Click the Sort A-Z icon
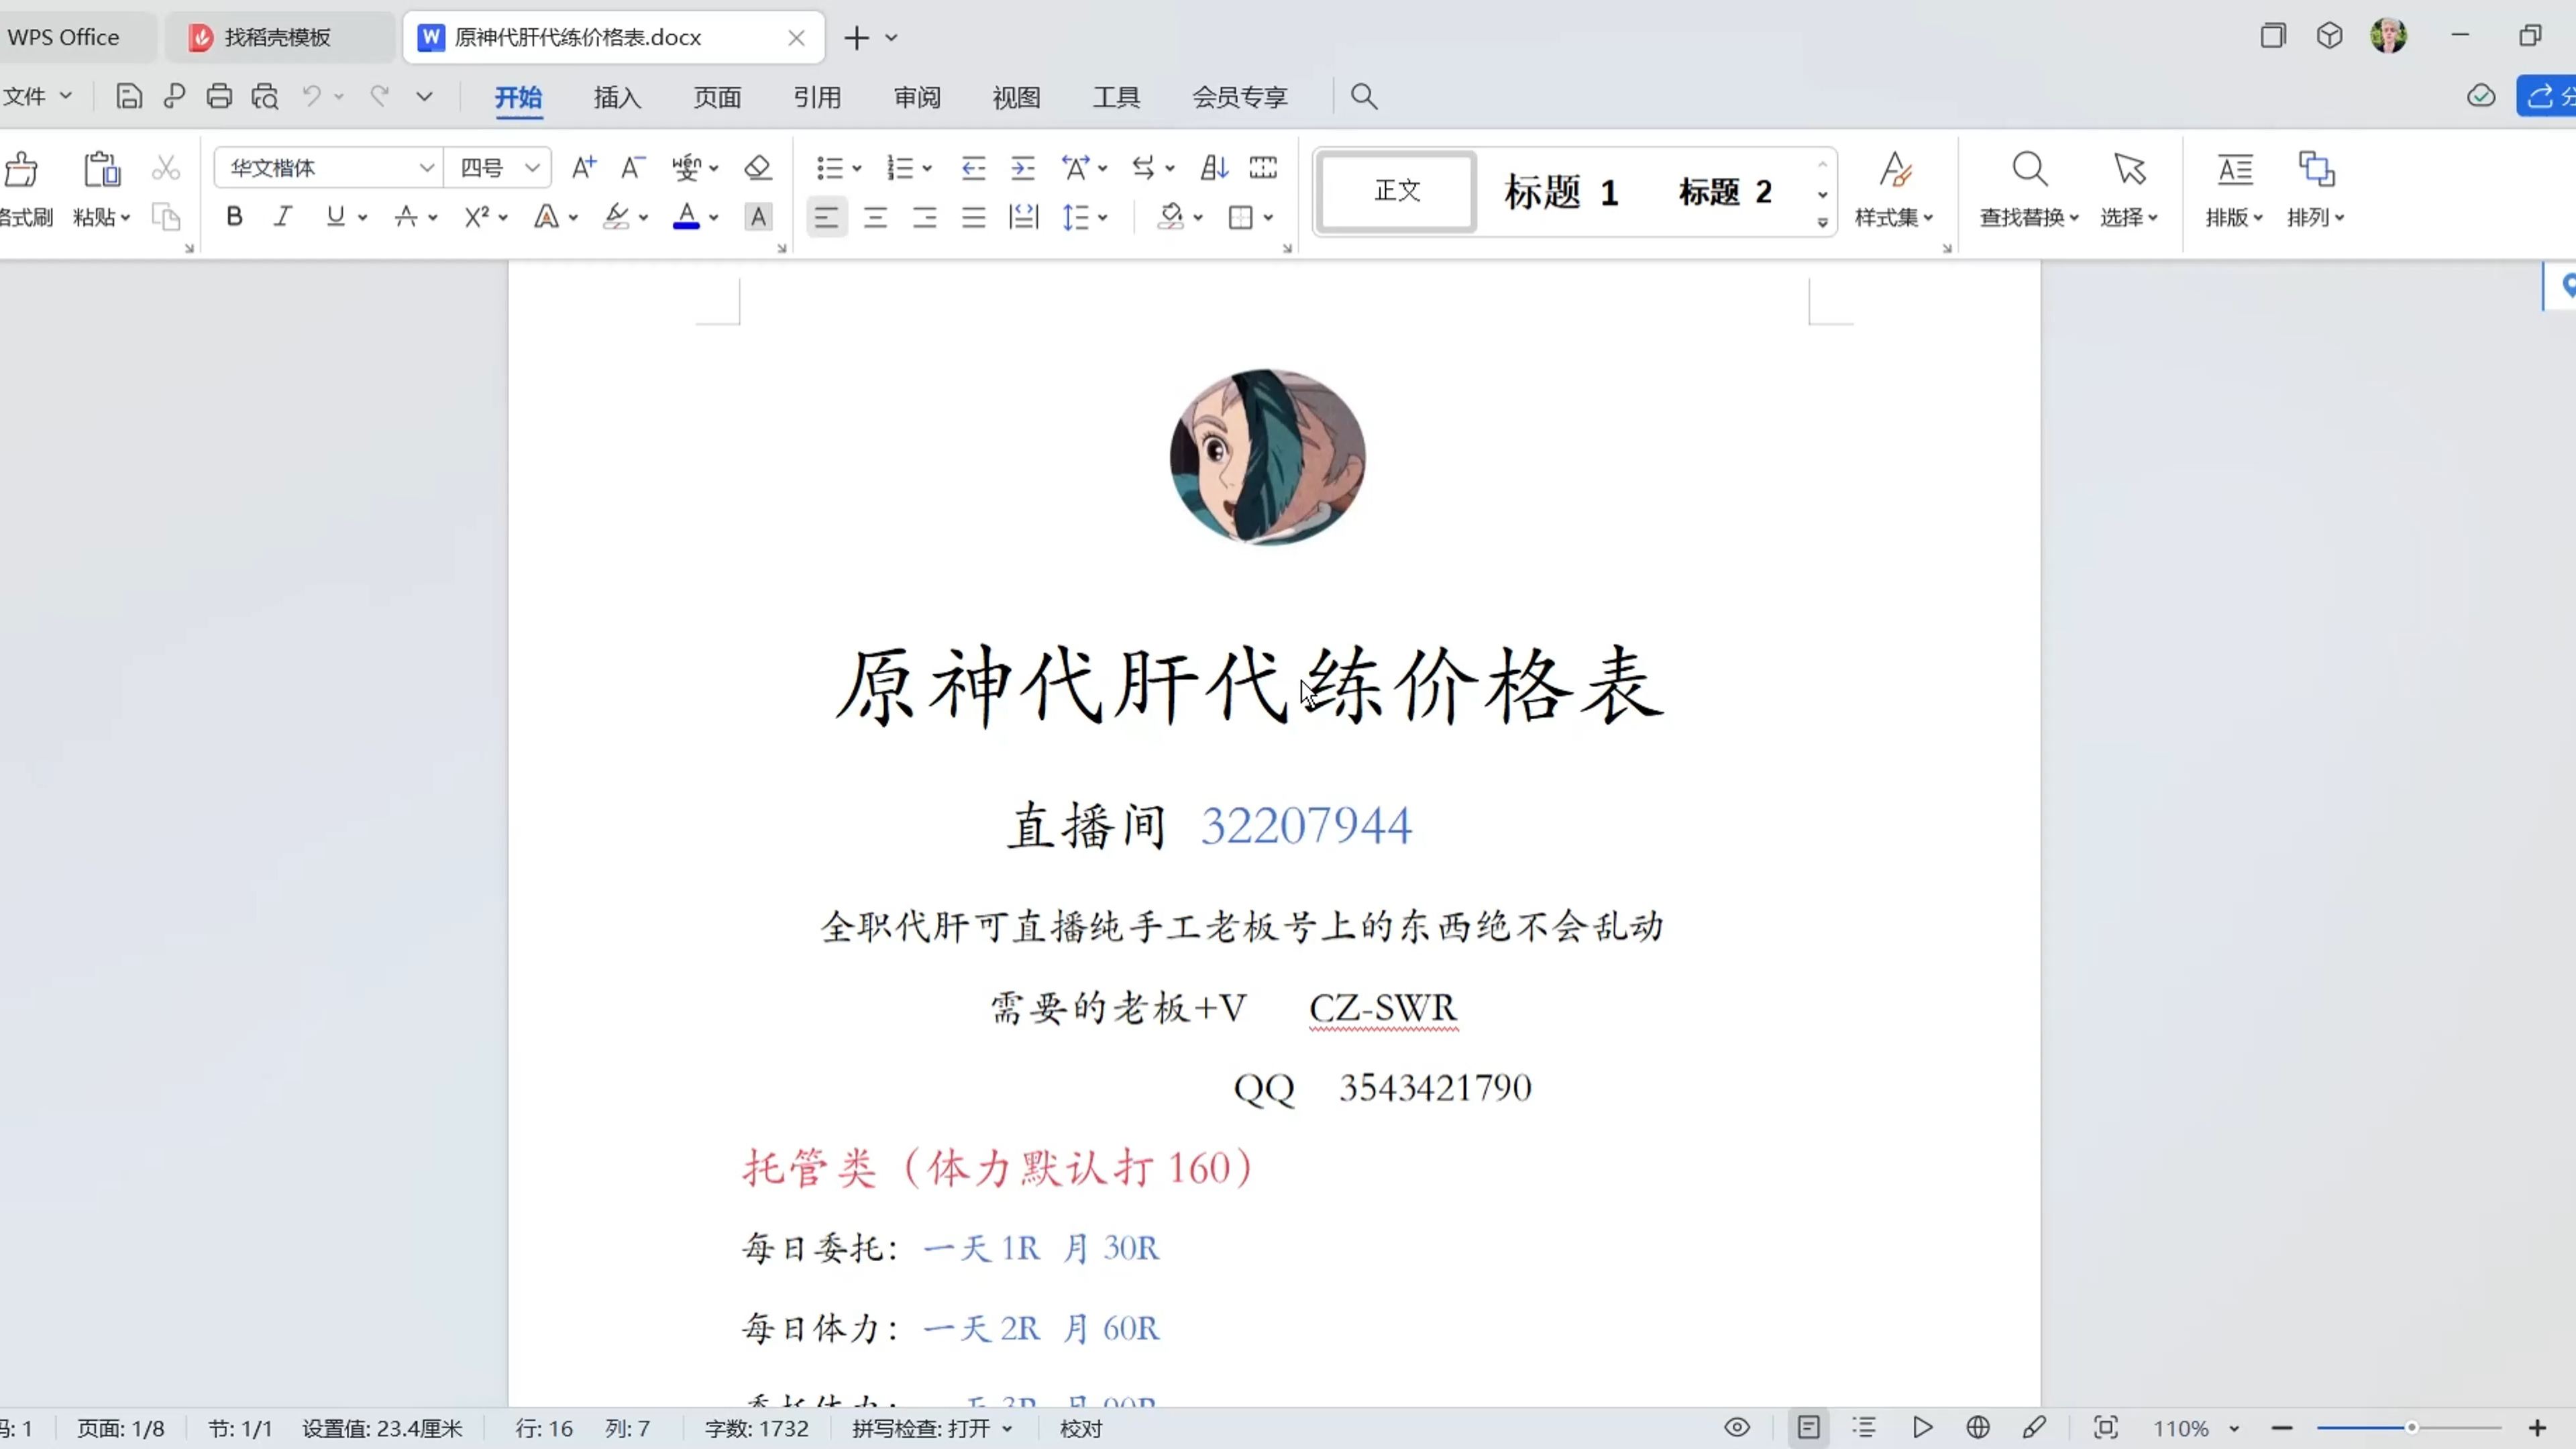2576x1449 pixels. [1214, 167]
